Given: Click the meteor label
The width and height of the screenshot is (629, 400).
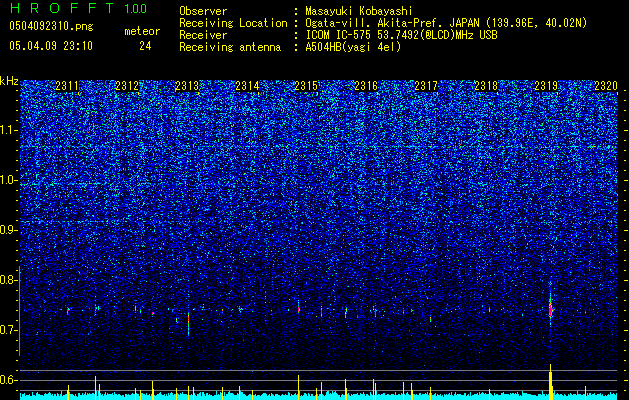Looking at the screenshot, I should click(x=142, y=31).
